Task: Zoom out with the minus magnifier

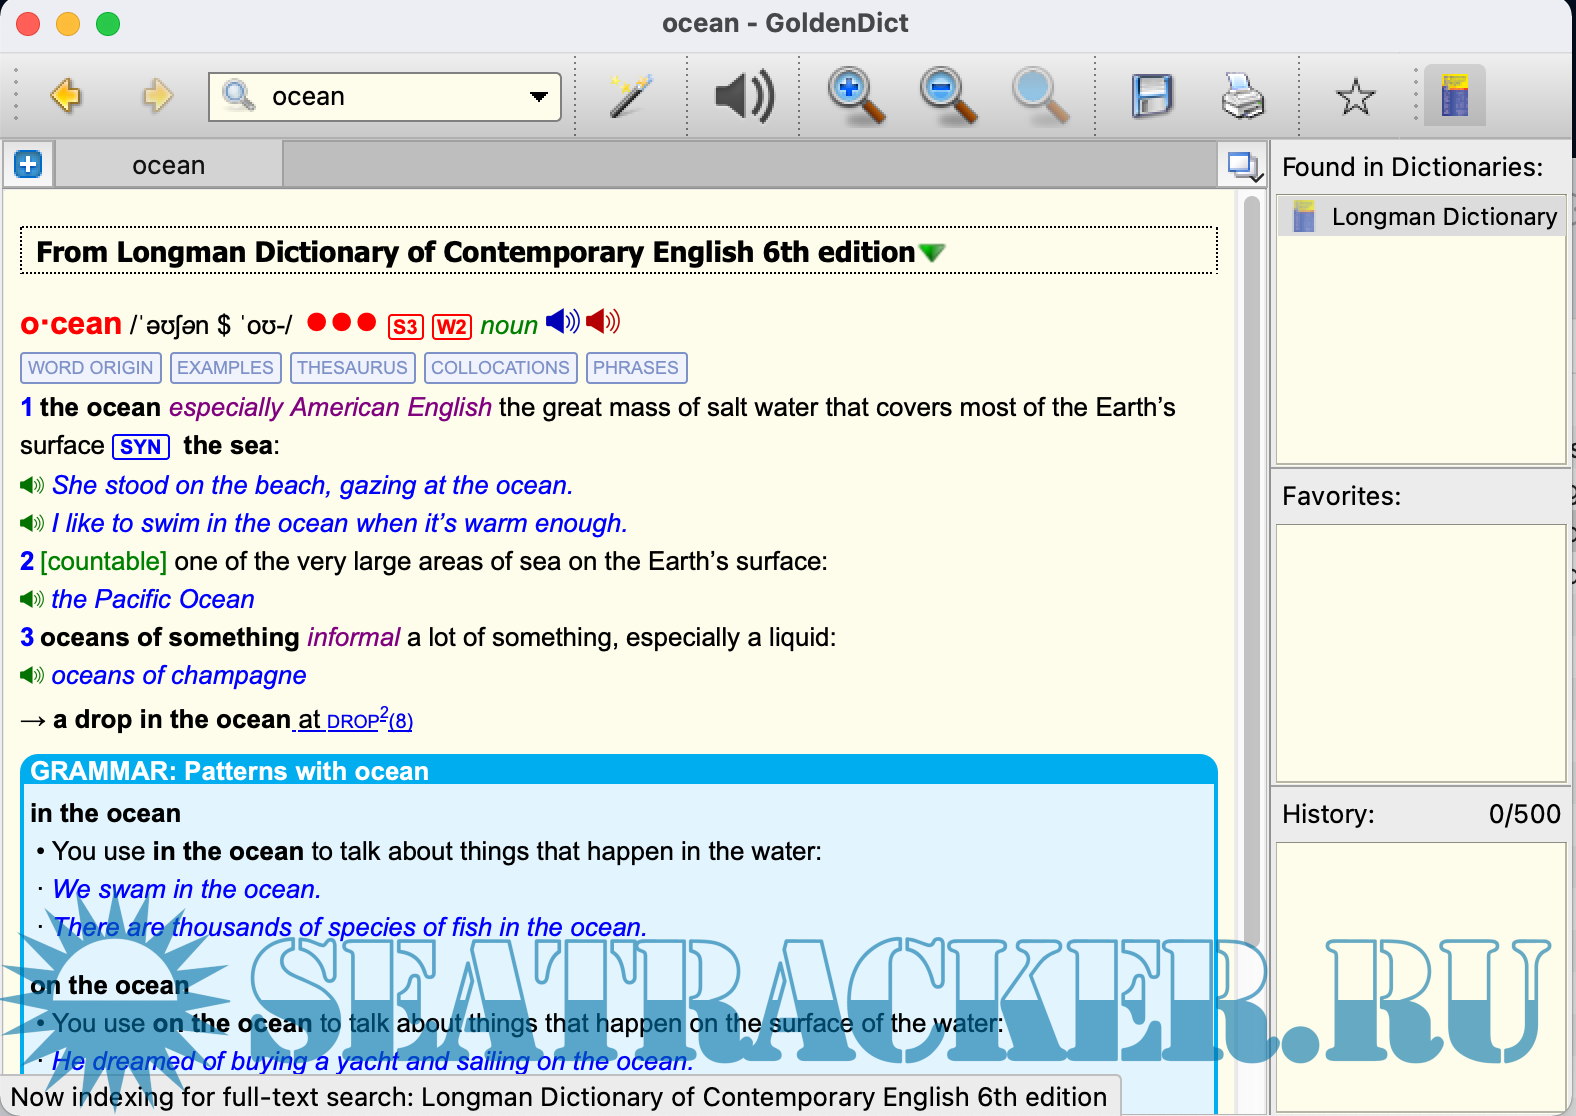Action: [x=947, y=96]
